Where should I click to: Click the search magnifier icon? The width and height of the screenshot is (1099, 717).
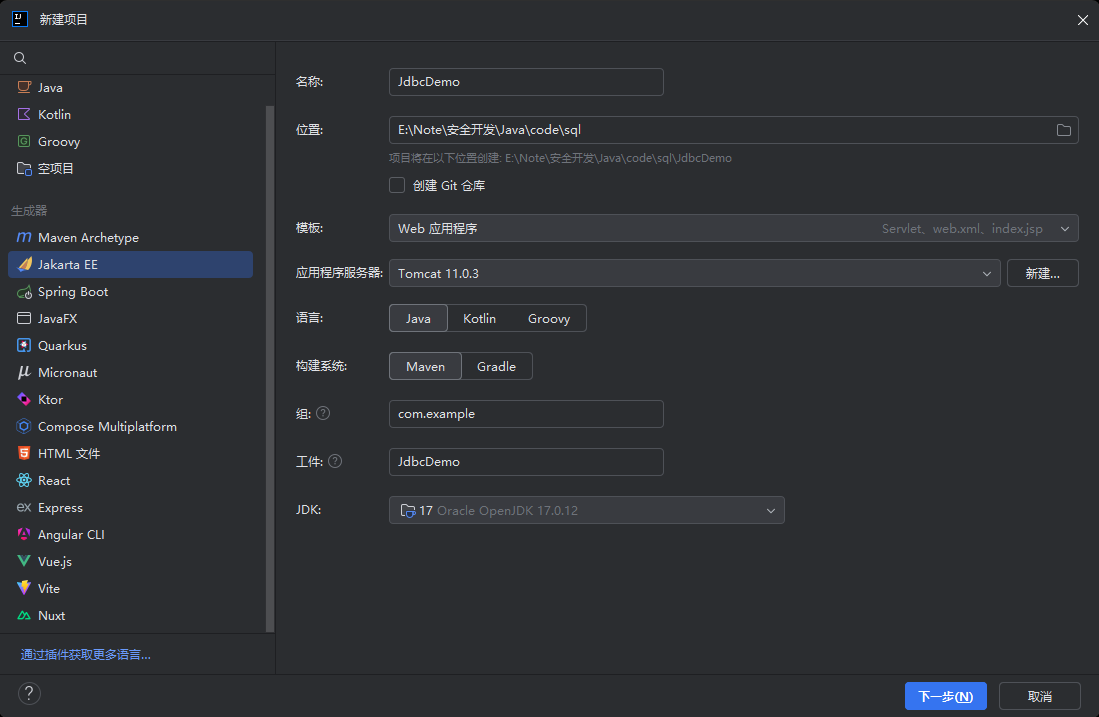click(20, 58)
